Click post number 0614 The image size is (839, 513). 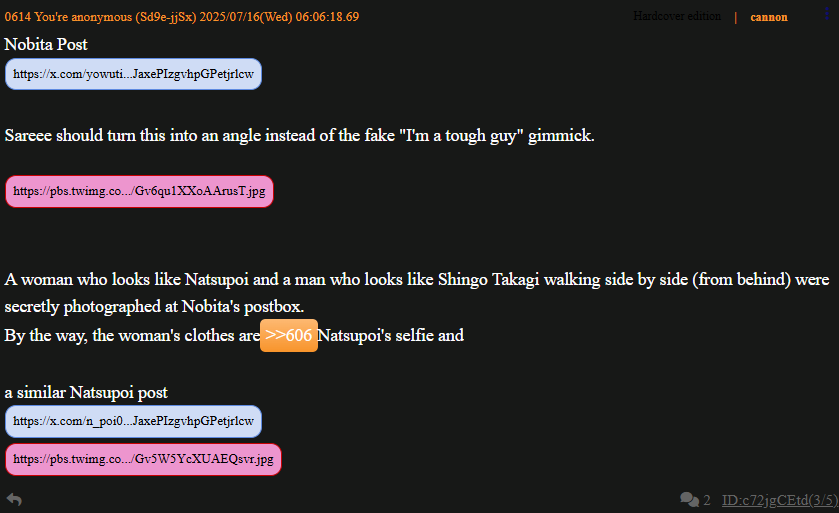click(18, 17)
